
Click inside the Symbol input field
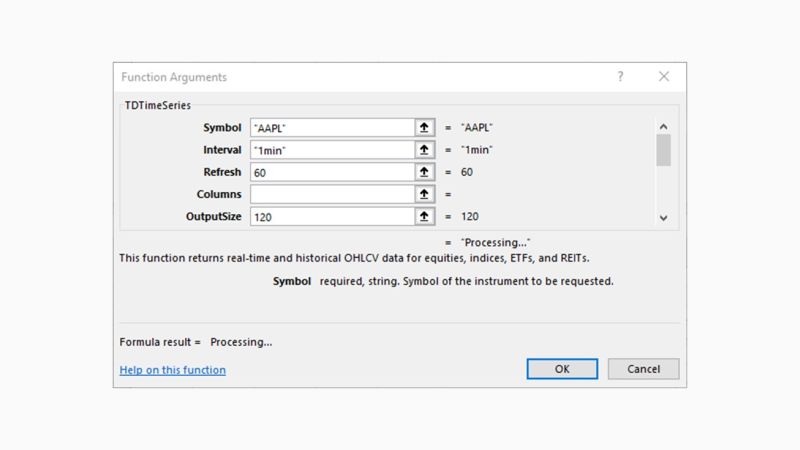pos(332,128)
